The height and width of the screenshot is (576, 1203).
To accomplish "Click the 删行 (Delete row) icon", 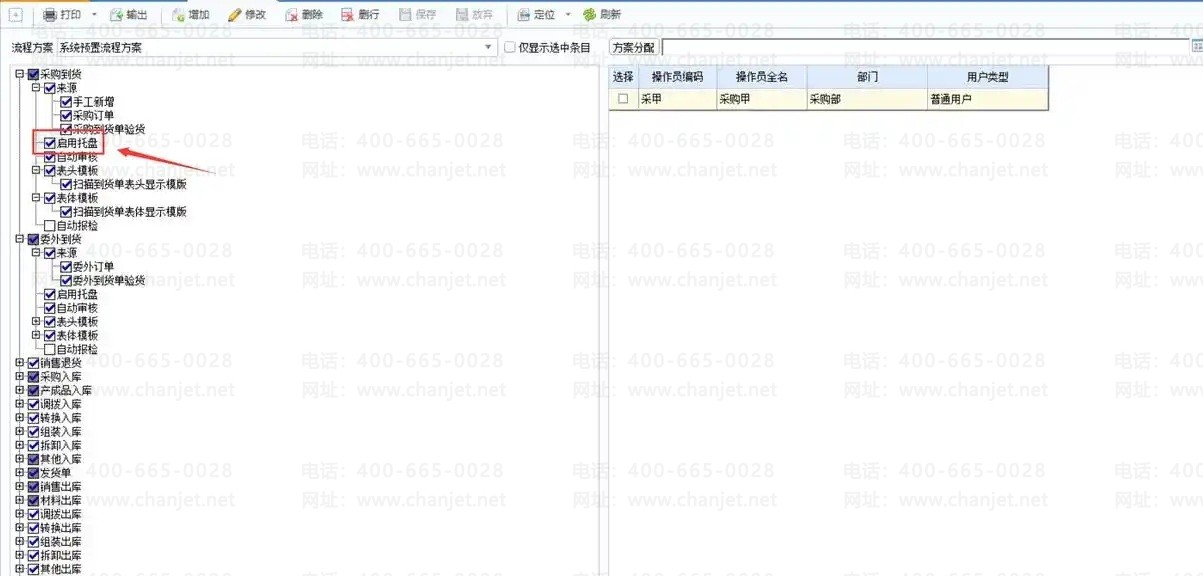I will coord(347,15).
